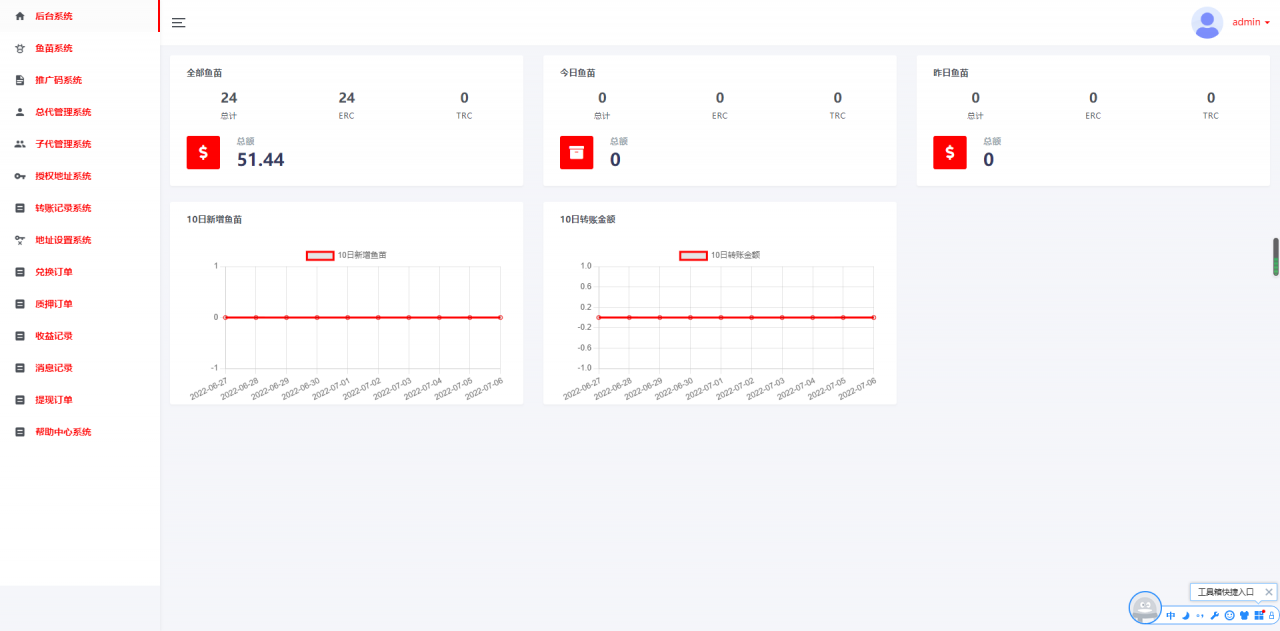Toggle the 10日转账金额 chart legend
The width and height of the screenshot is (1280, 631).
720,255
